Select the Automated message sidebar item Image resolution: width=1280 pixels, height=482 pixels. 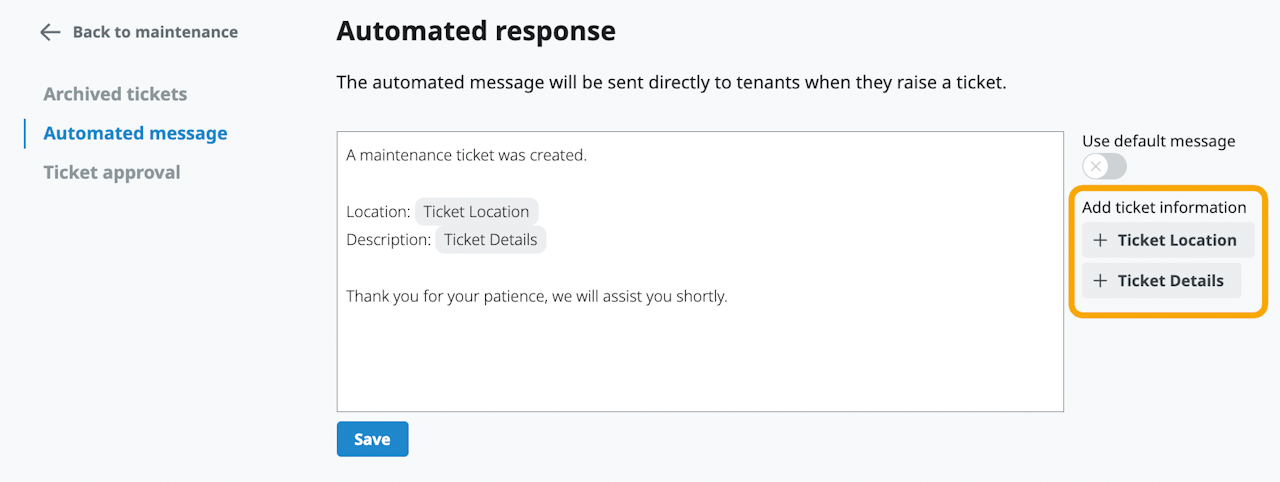pyautogui.click(x=135, y=133)
